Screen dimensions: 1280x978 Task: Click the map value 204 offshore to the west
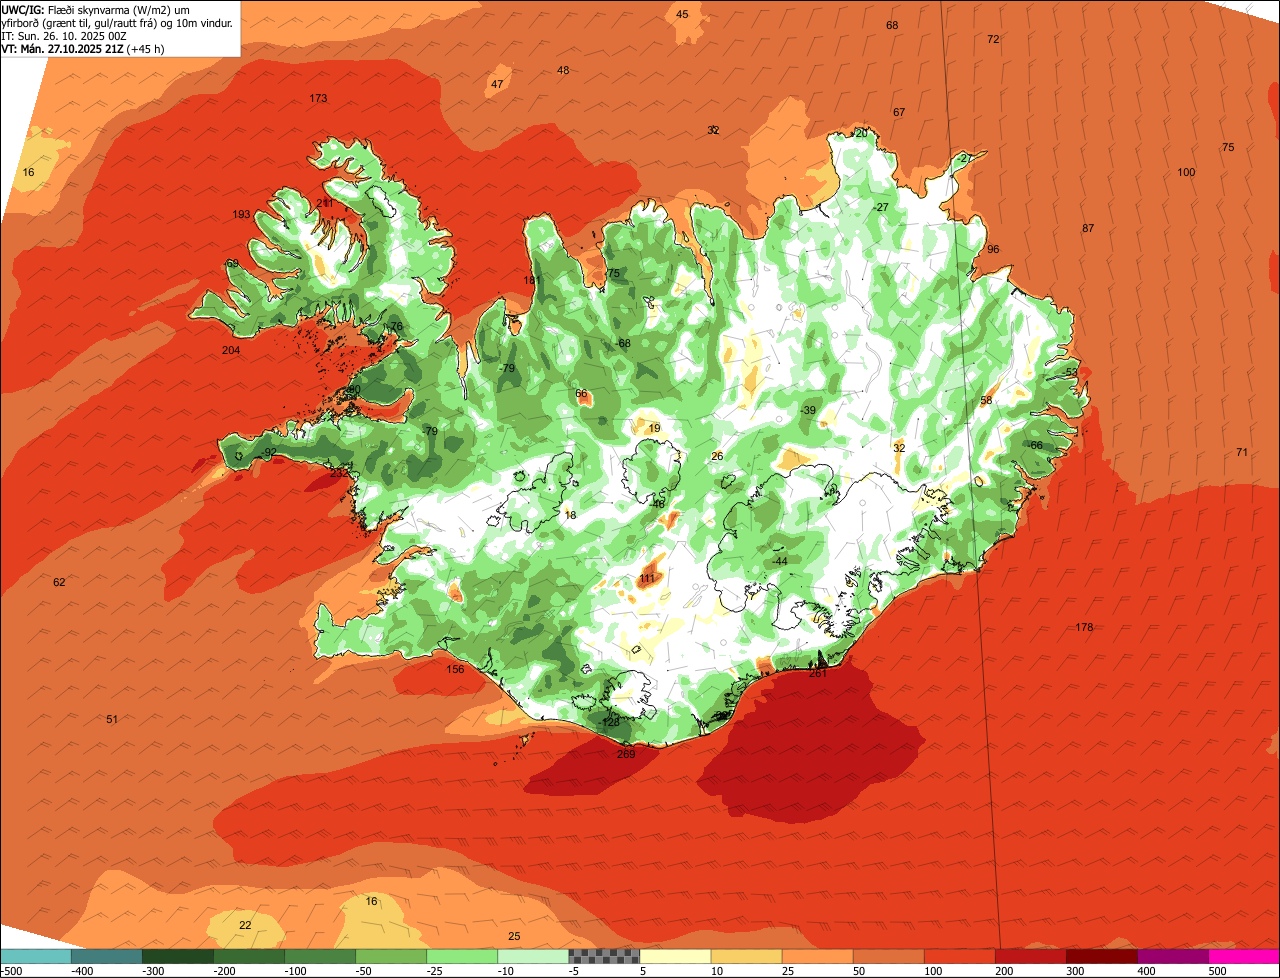231,350
